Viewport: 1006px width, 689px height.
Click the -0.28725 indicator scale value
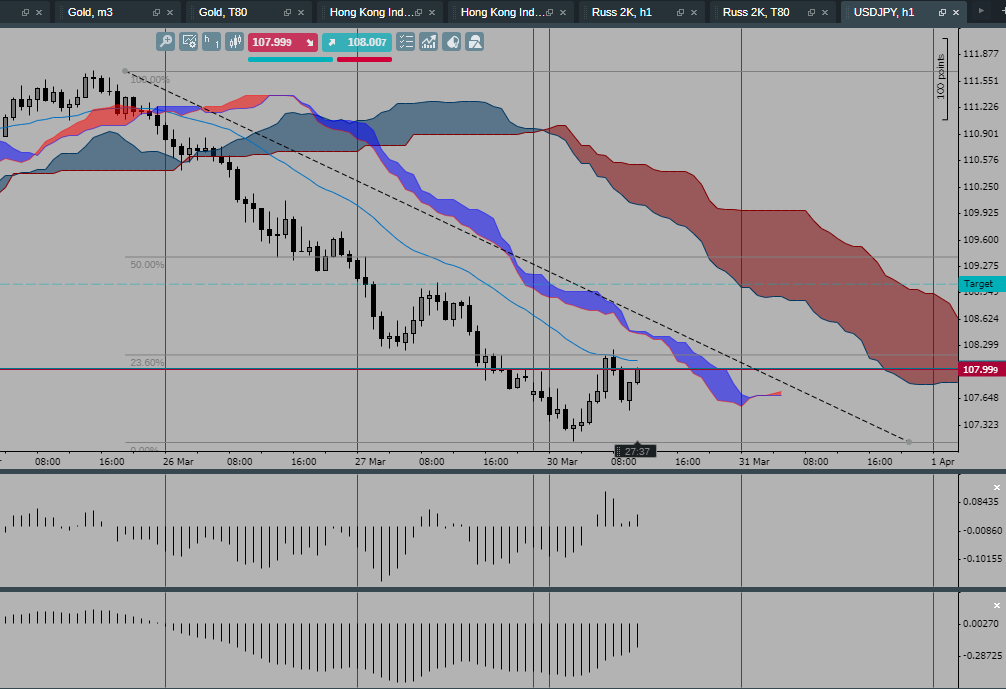point(981,656)
